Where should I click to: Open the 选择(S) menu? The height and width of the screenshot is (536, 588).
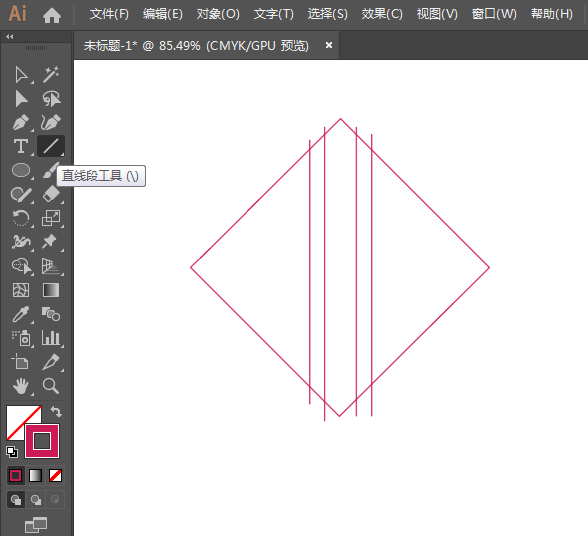click(328, 14)
